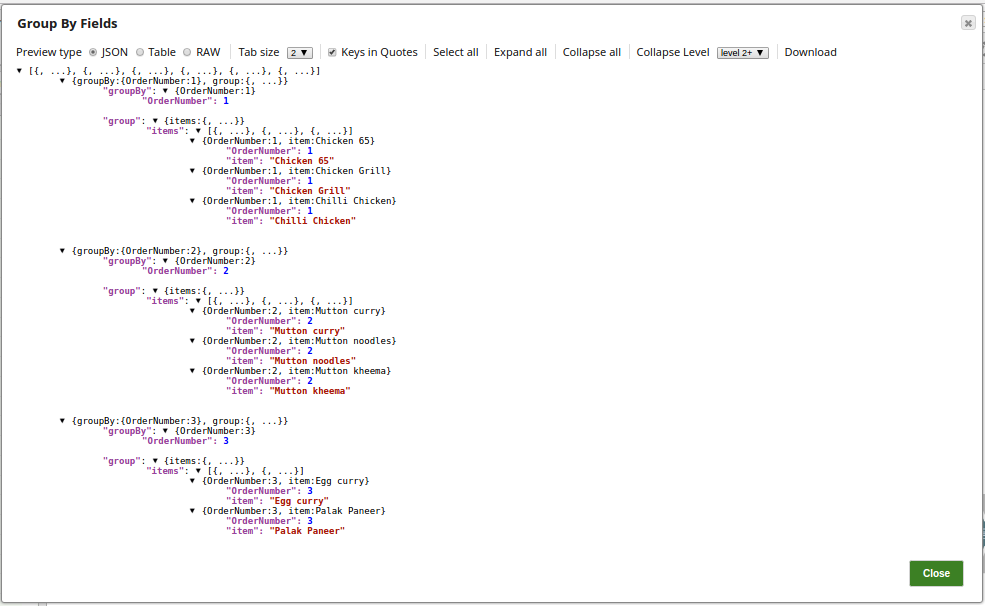Viewport: 985px width, 606px height.
Task: Click Expand all in the toolbar
Action: 520,52
